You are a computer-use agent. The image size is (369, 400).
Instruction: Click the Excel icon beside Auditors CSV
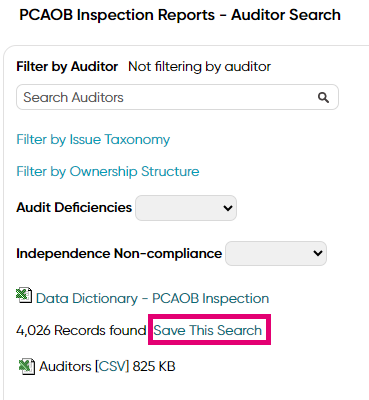[x=26, y=366]
